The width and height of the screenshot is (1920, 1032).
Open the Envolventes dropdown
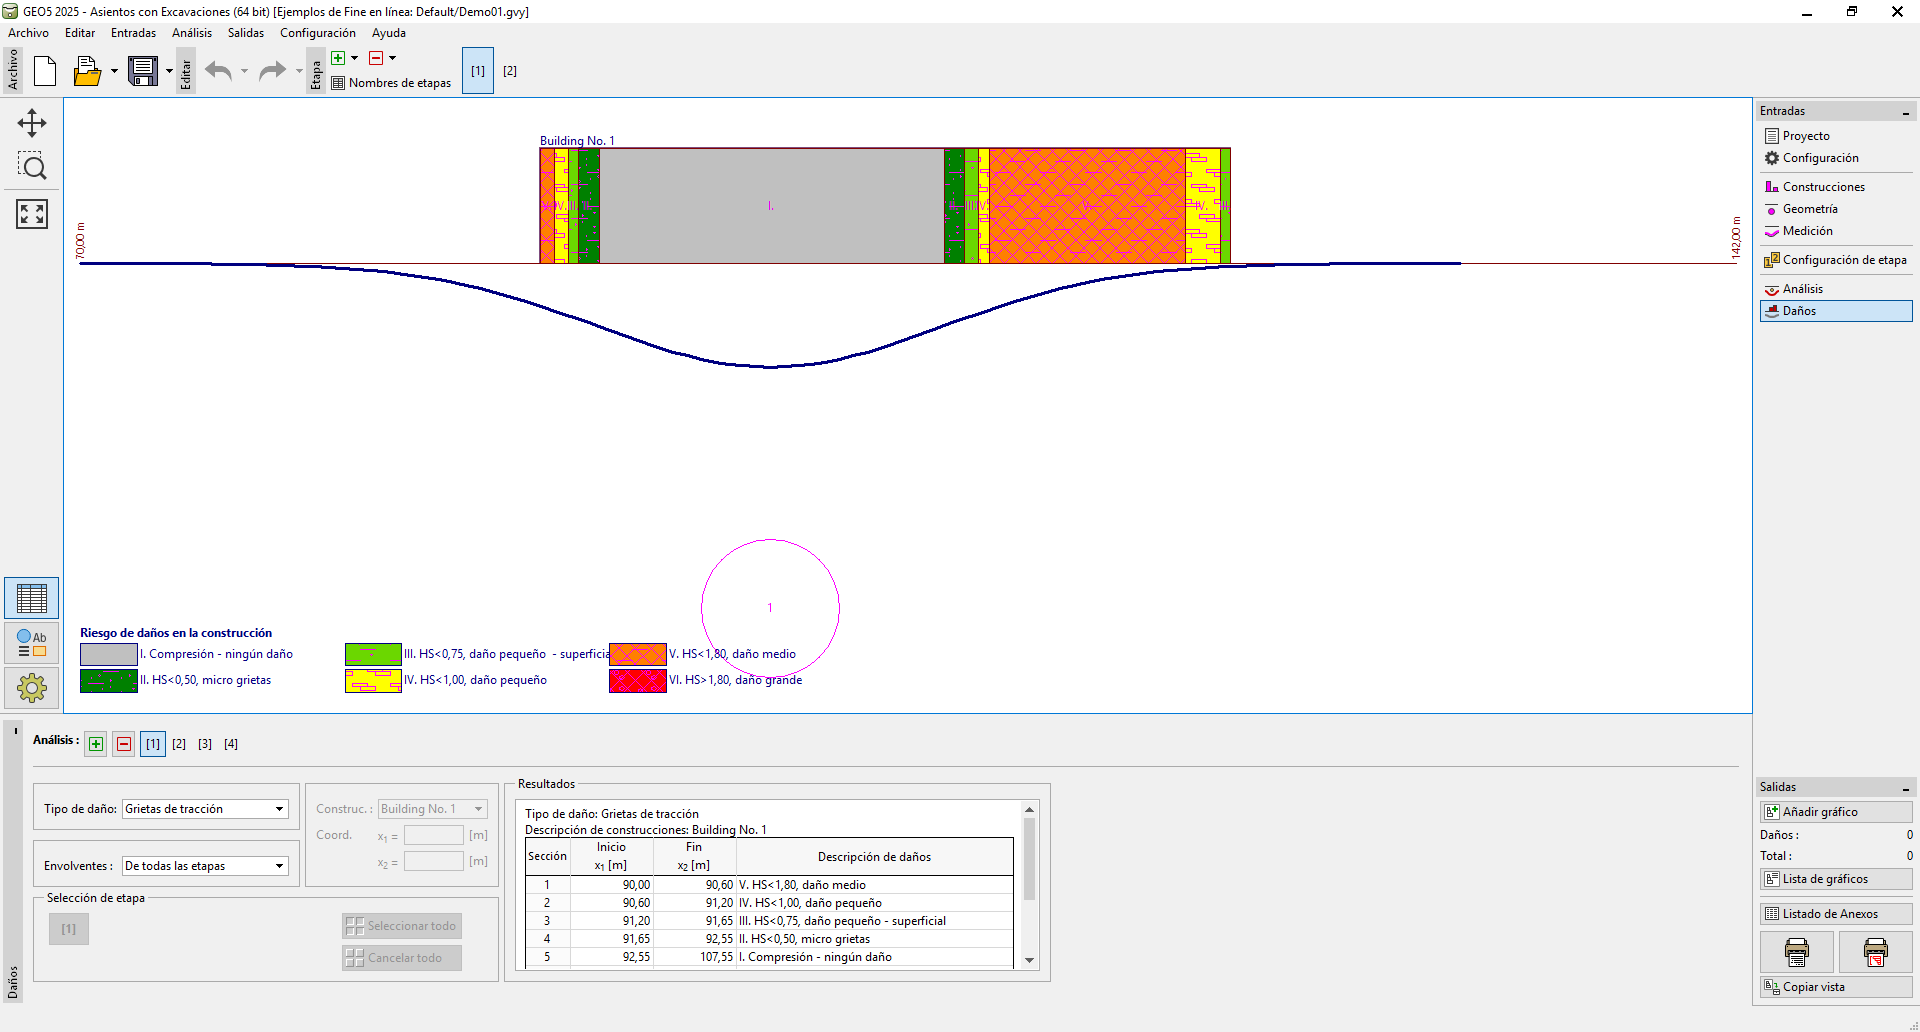pos(205,866)
